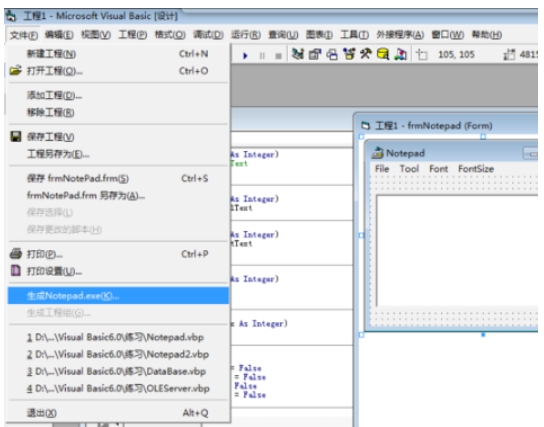Screen dimensions: 544x427
Task: Open the Form Layout Window toolbar icon
Action: pyautogui.click(x=332, y=54)
